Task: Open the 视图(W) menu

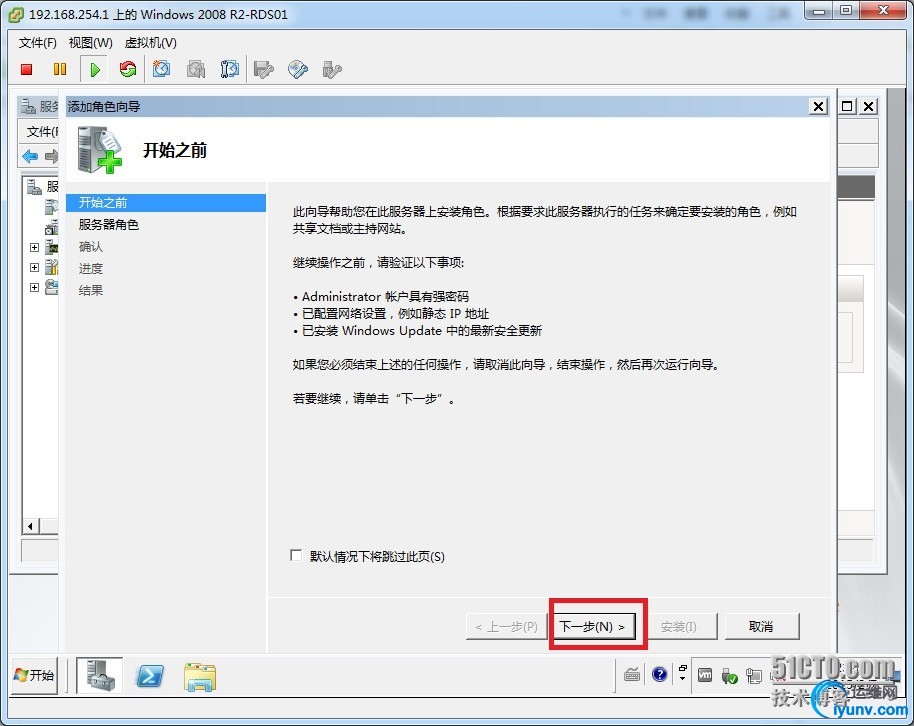Action: [90, 43]
